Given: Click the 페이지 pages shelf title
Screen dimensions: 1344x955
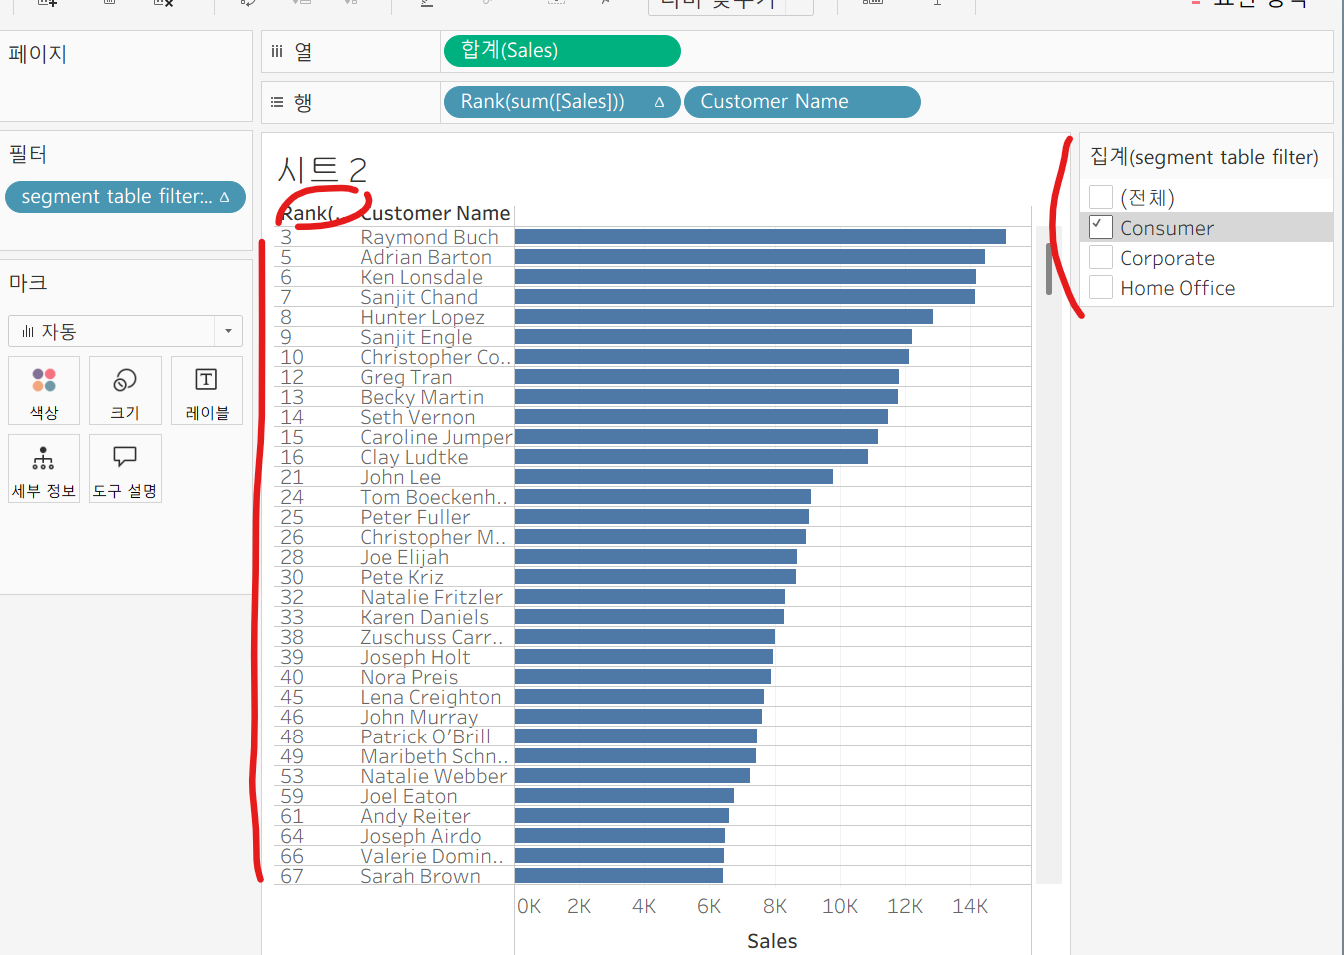Looking at the screenshot, I should 38,54.
